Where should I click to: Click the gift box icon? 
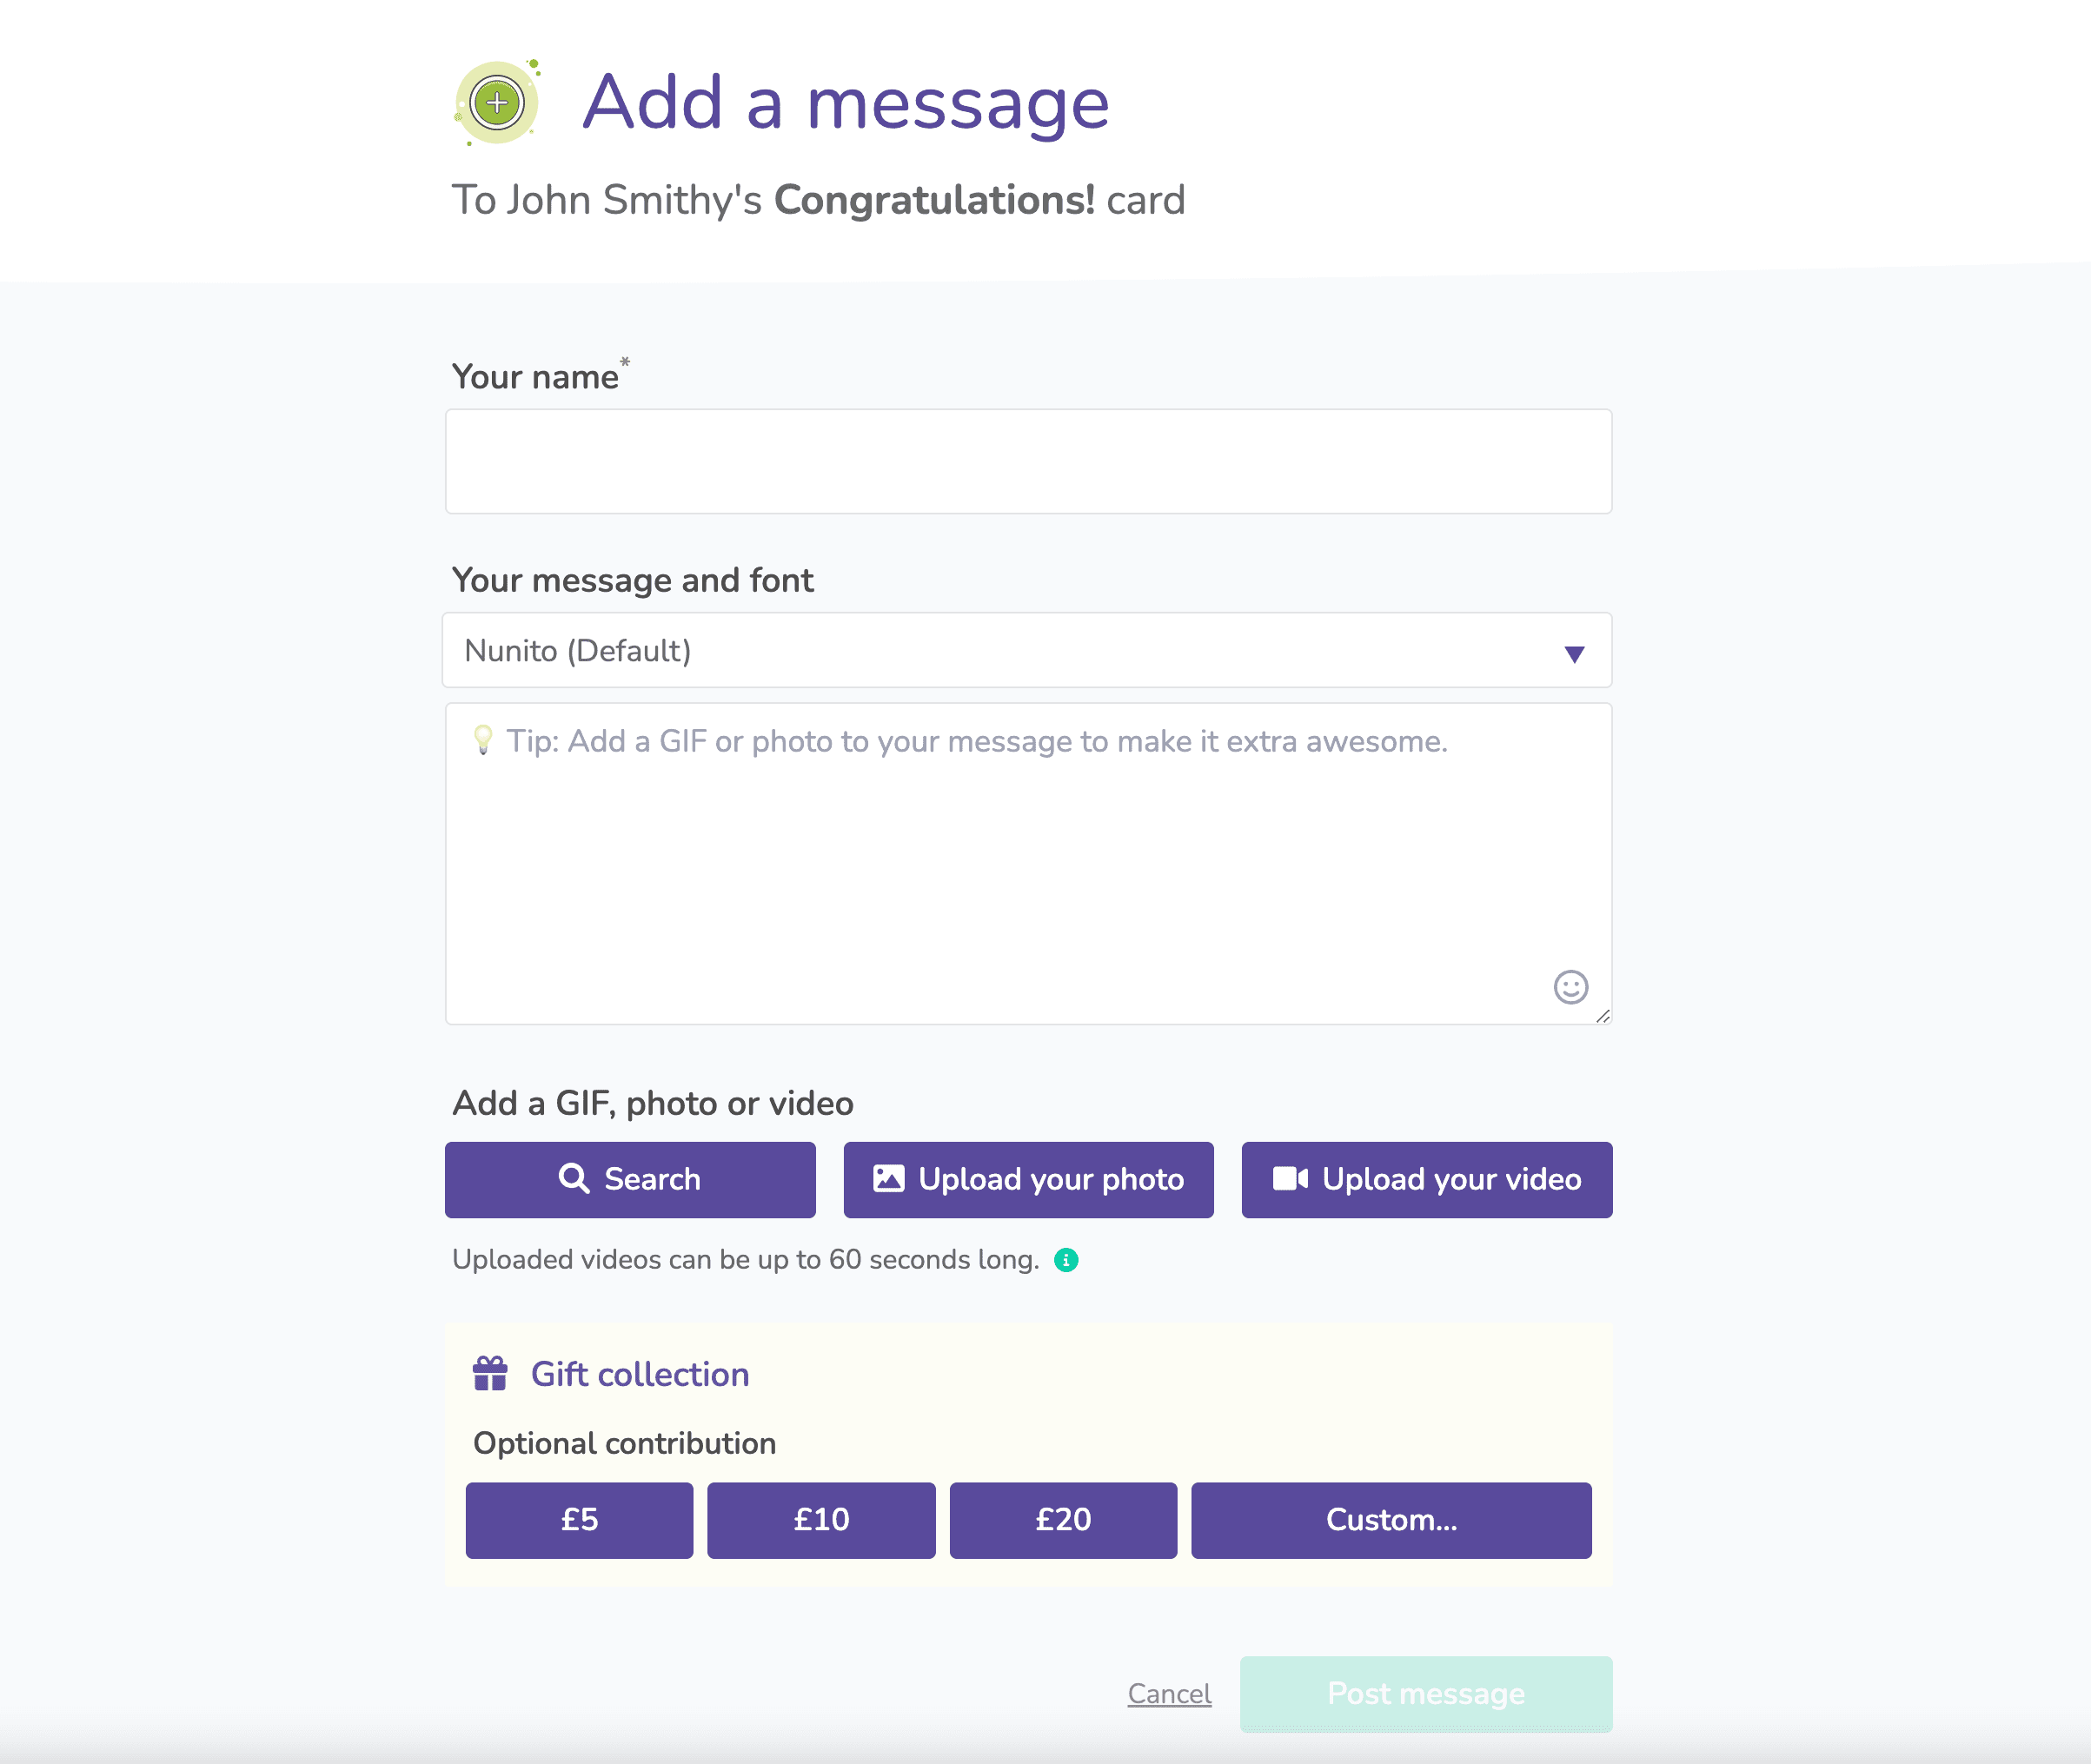[x=490, y=1373]
